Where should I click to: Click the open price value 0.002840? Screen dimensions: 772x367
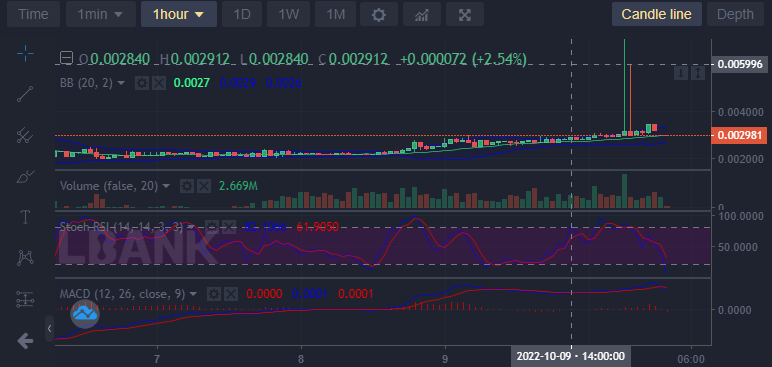tap(120, 59)
